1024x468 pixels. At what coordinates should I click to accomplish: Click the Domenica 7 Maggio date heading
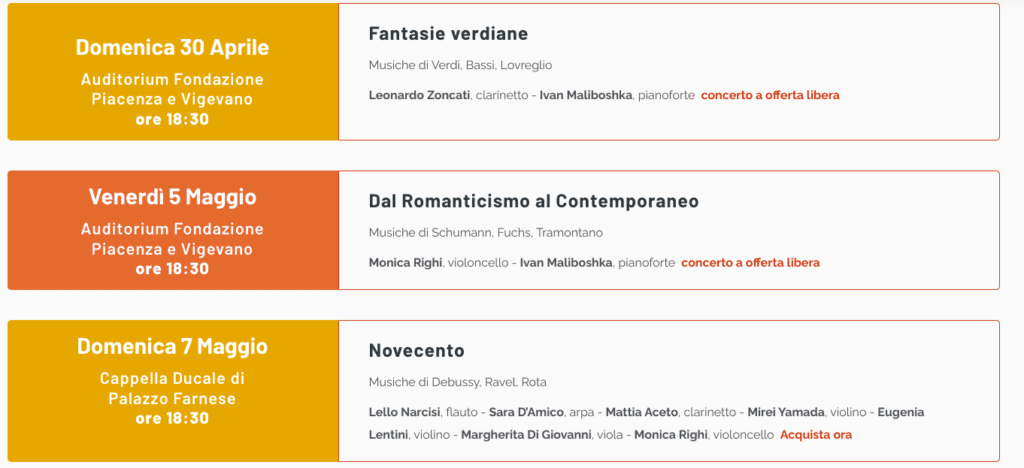pyautogui.click(x=172, y=346)
